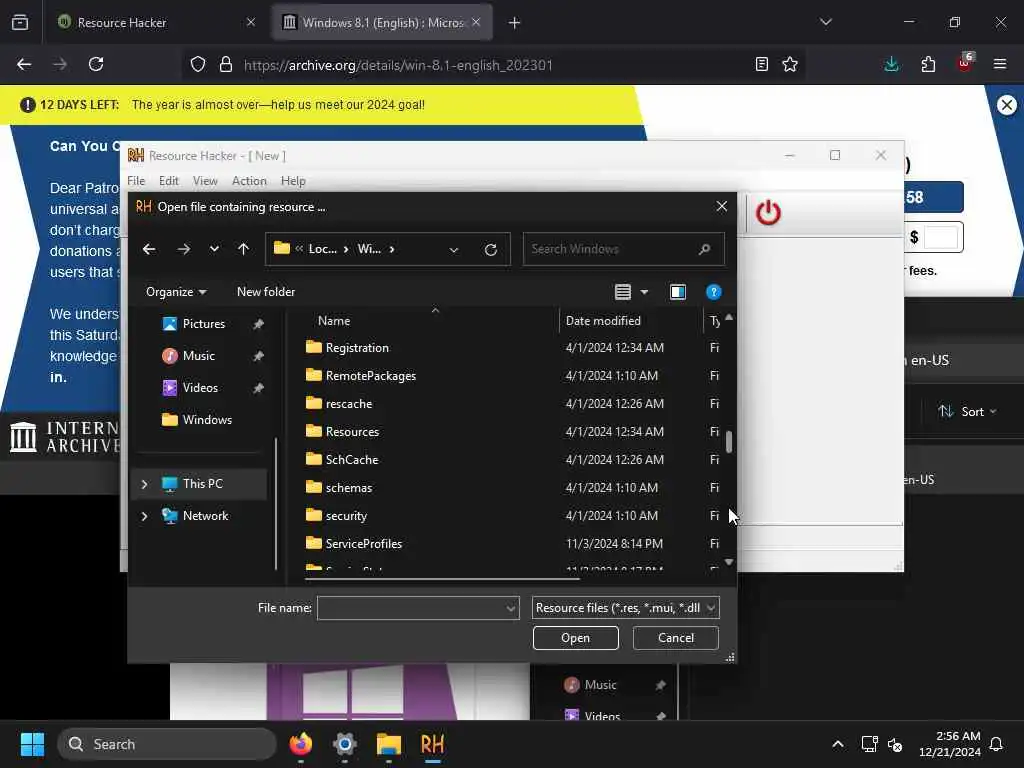Select Music in the navigation pane
The width and height of the screenshot is (1024, 768).
tap(198, 356)
